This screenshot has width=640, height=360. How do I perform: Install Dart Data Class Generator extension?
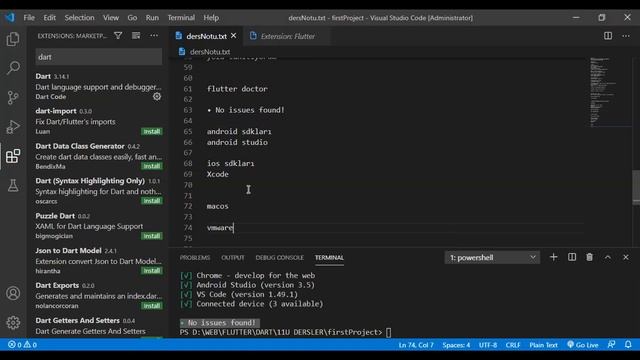click(x=151, y=166)
